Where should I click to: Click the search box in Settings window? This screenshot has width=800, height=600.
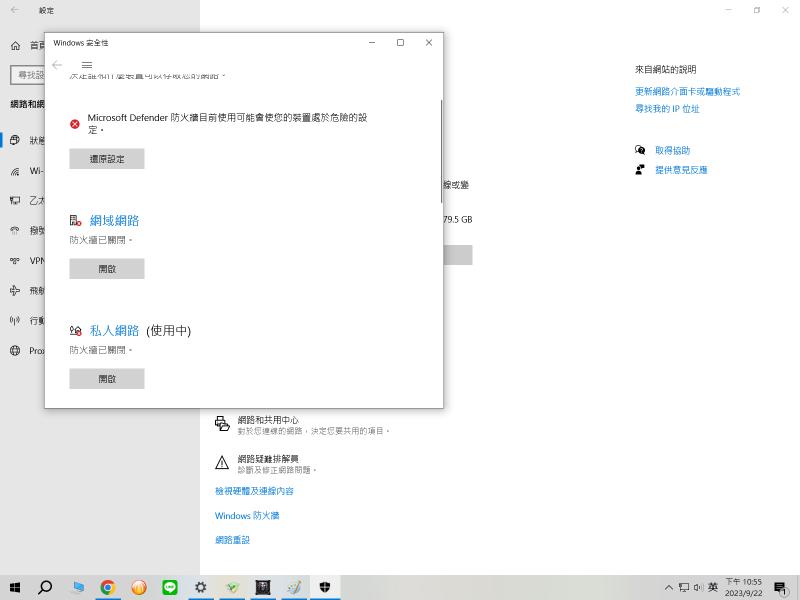[28, 75]
